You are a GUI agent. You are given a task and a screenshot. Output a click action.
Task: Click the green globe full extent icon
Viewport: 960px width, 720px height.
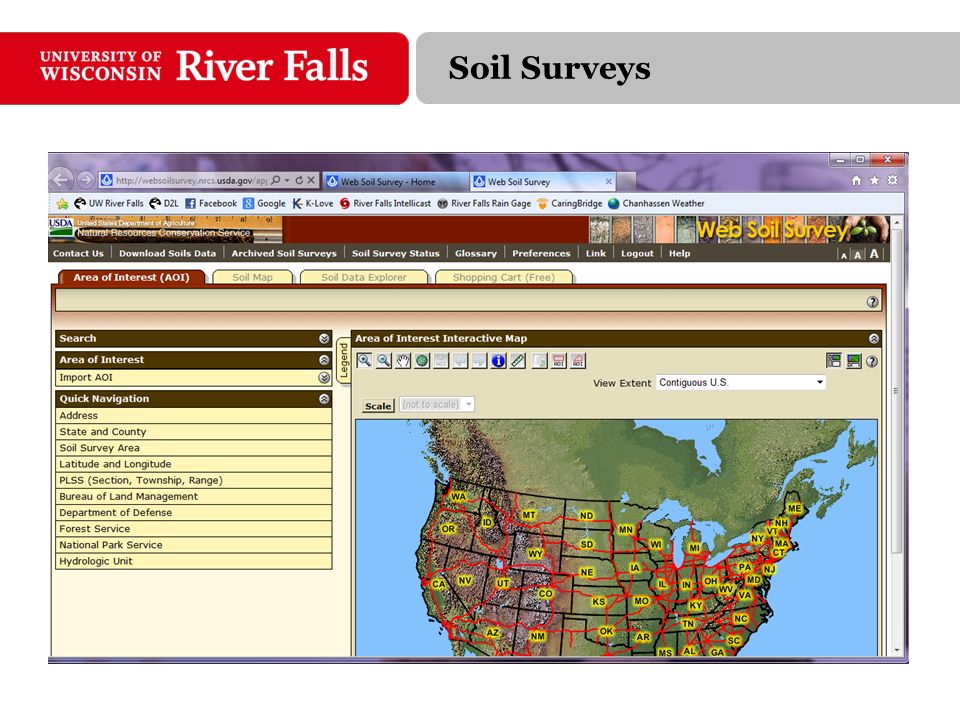(x=422, y=361)
